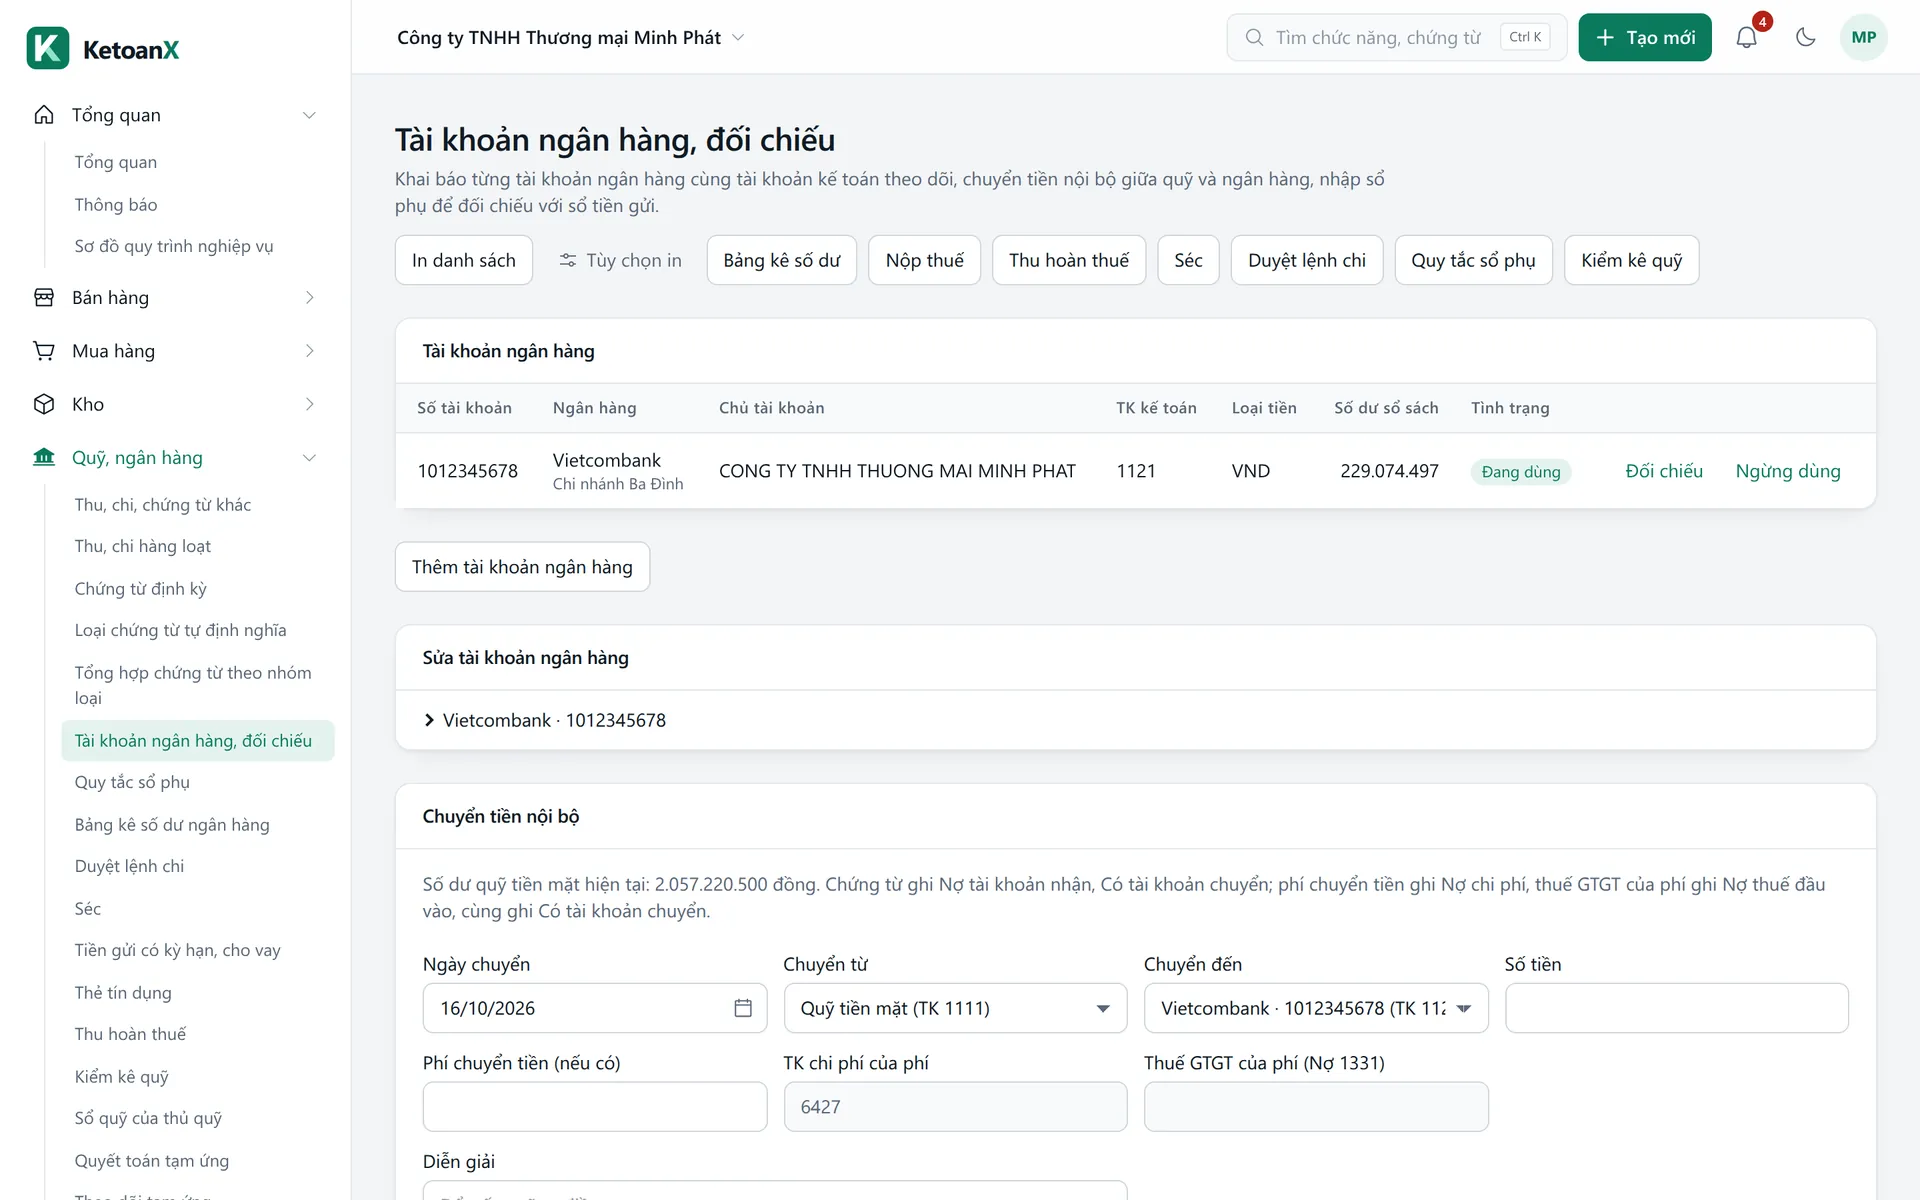Expand the company name dropdown
The image size is (1920, 1200).
pos(738,38)
